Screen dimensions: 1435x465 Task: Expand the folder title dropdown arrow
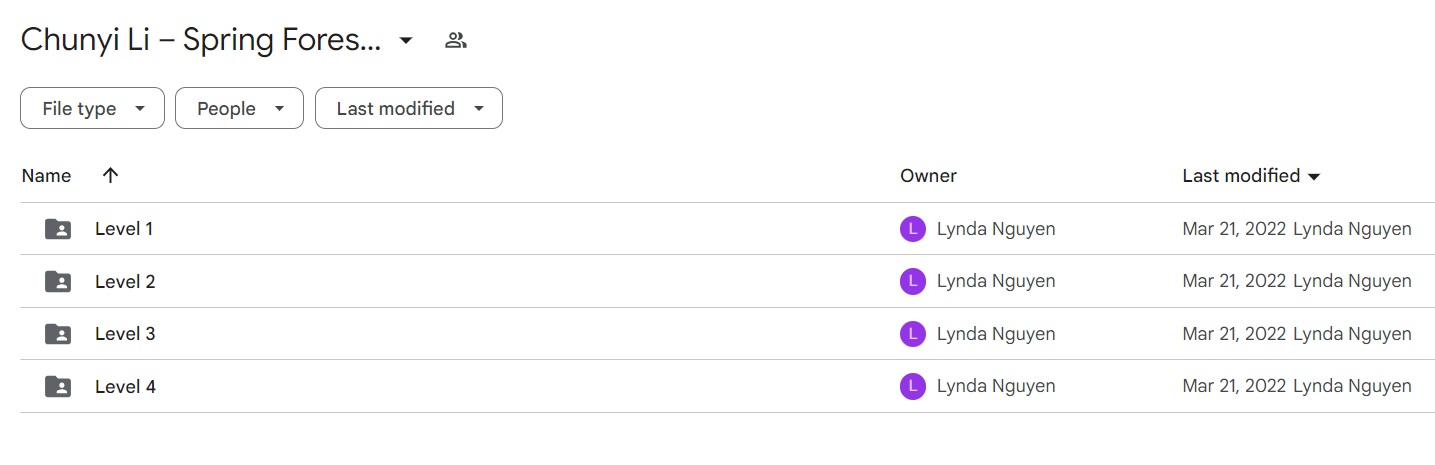[x=406, y=41]
